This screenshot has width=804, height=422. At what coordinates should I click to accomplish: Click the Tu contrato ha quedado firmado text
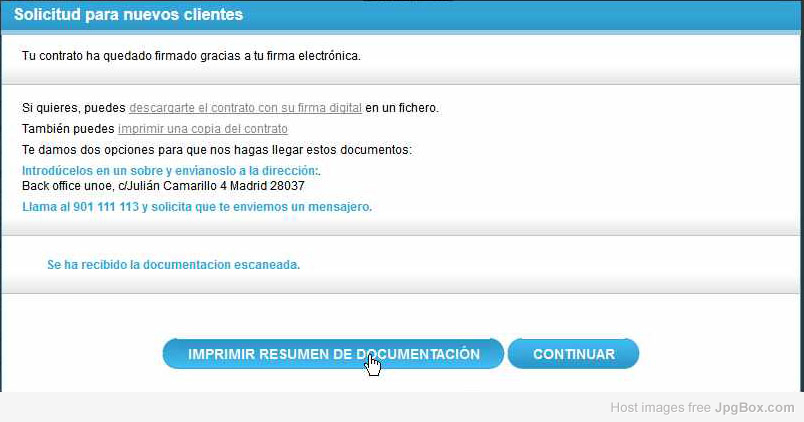click(190, 55)
